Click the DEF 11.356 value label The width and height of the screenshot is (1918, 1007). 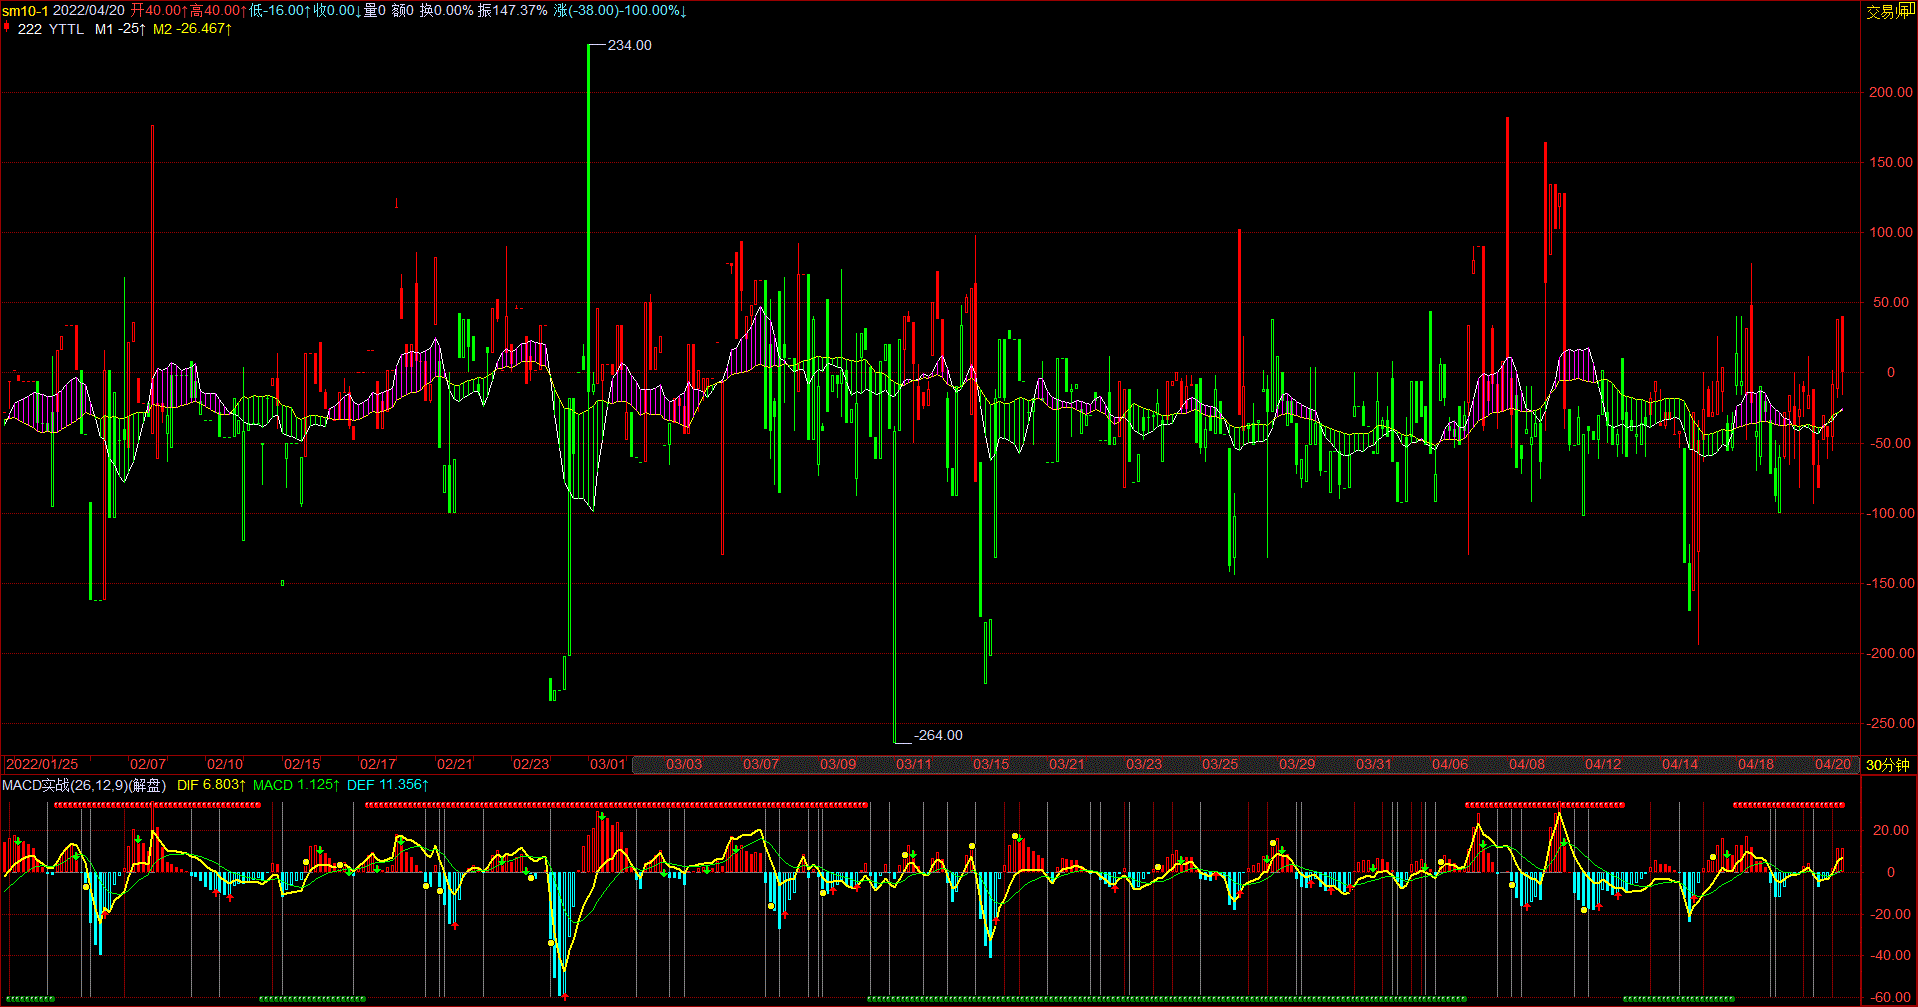[387, 785]
